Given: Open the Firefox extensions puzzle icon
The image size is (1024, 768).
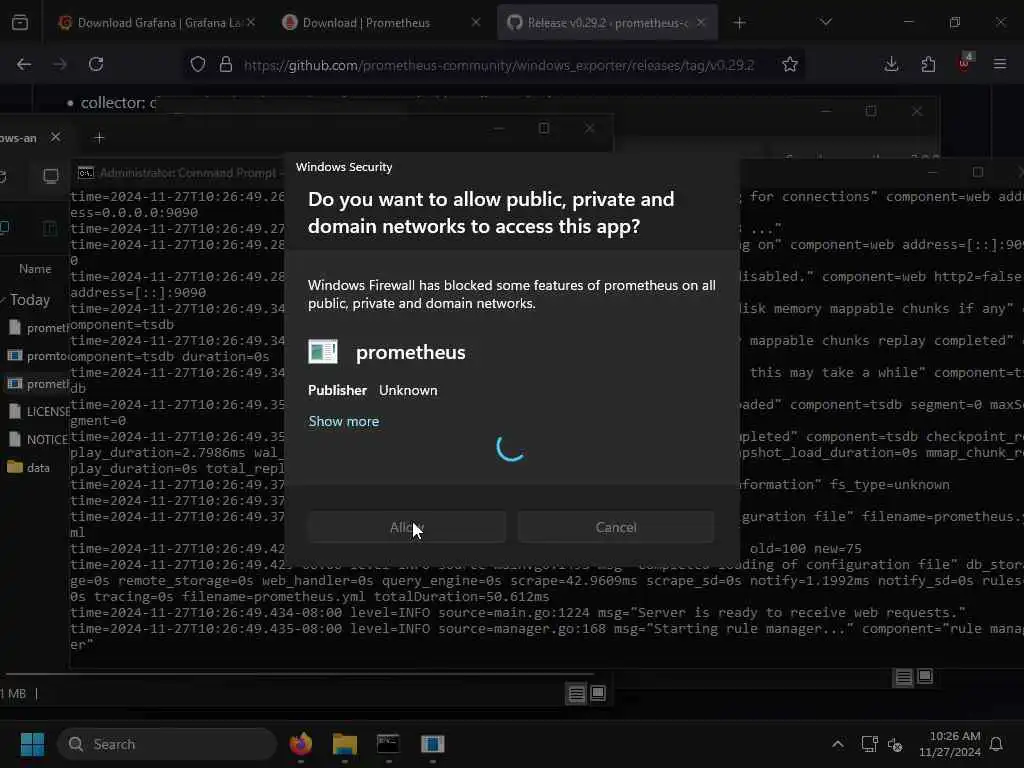Looking at the screenshot, I should pos(928,64).
